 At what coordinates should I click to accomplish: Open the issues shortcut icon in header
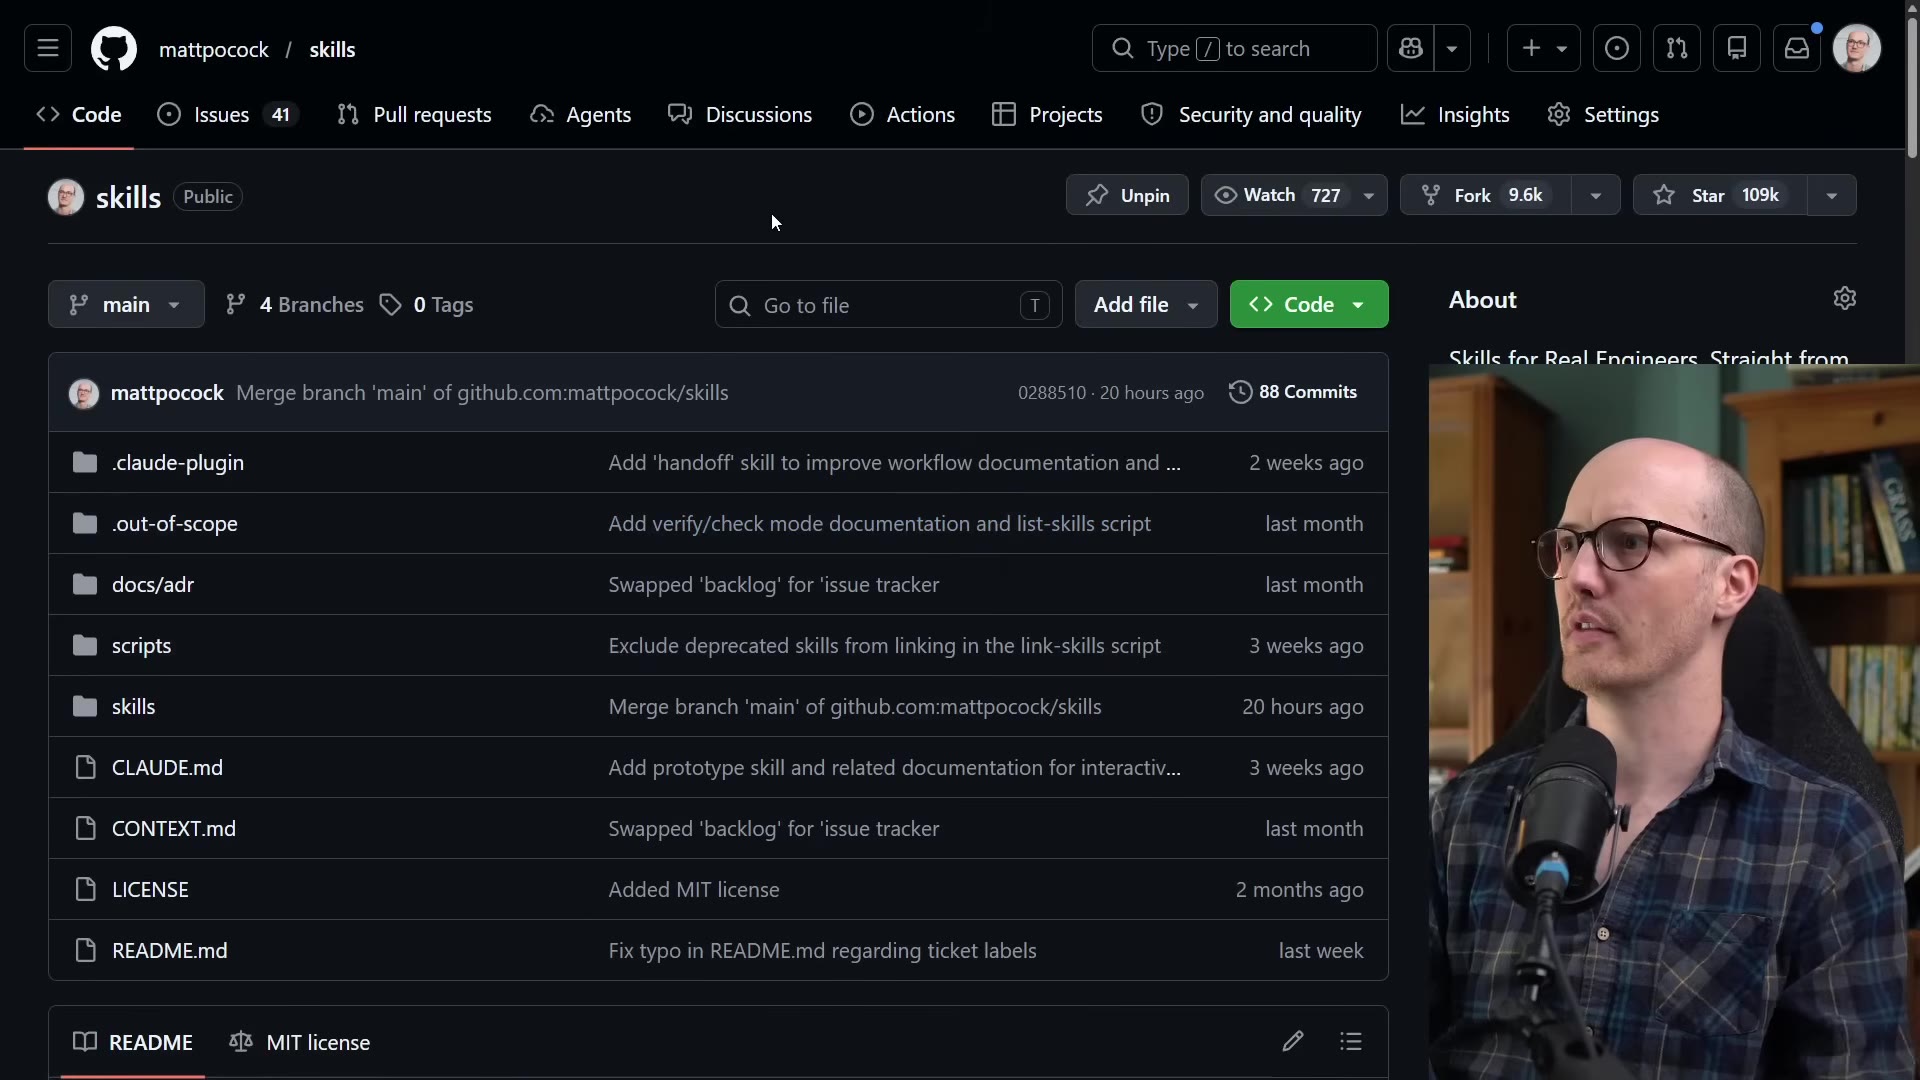click(1617, 48)
